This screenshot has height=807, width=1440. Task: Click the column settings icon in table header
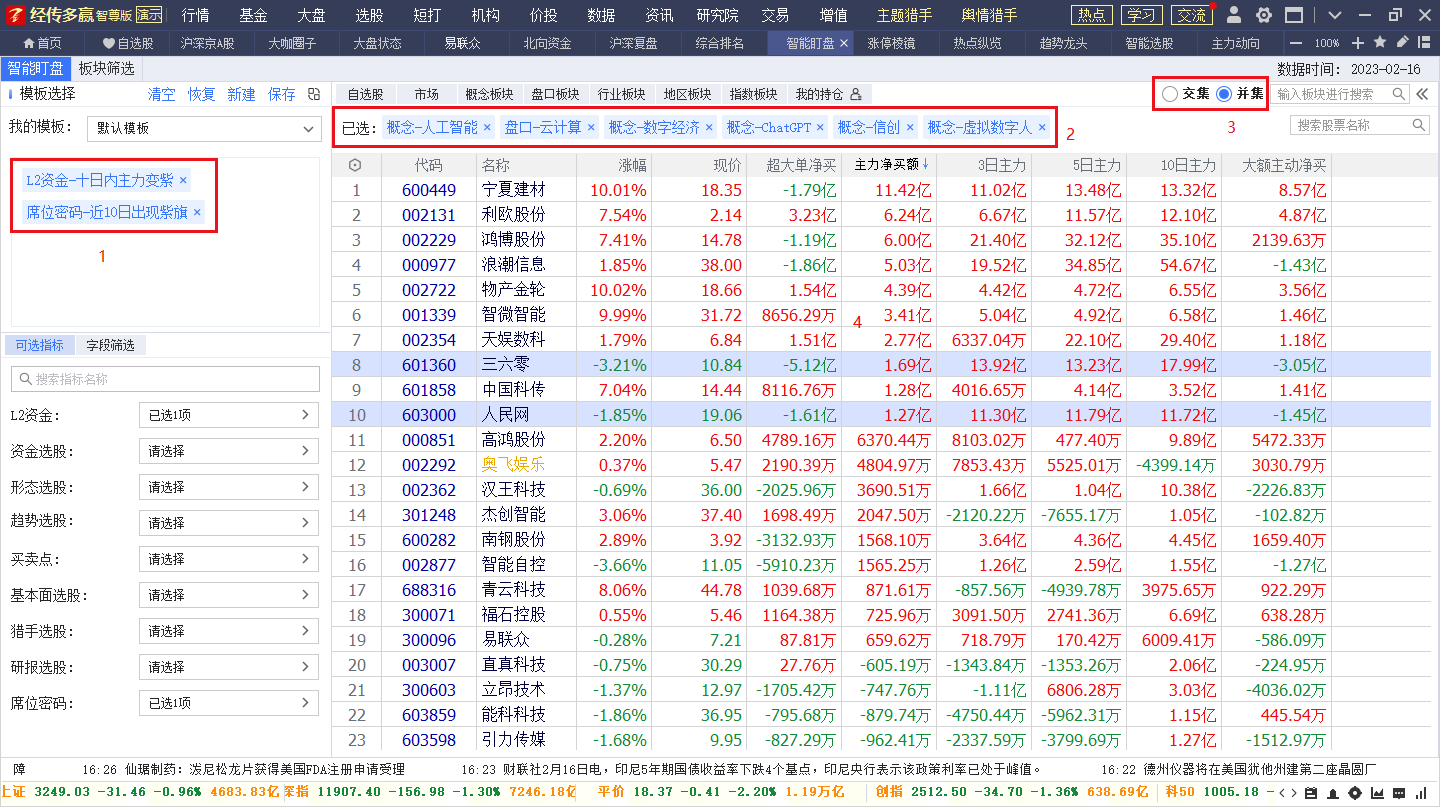[x=355, y=165]
